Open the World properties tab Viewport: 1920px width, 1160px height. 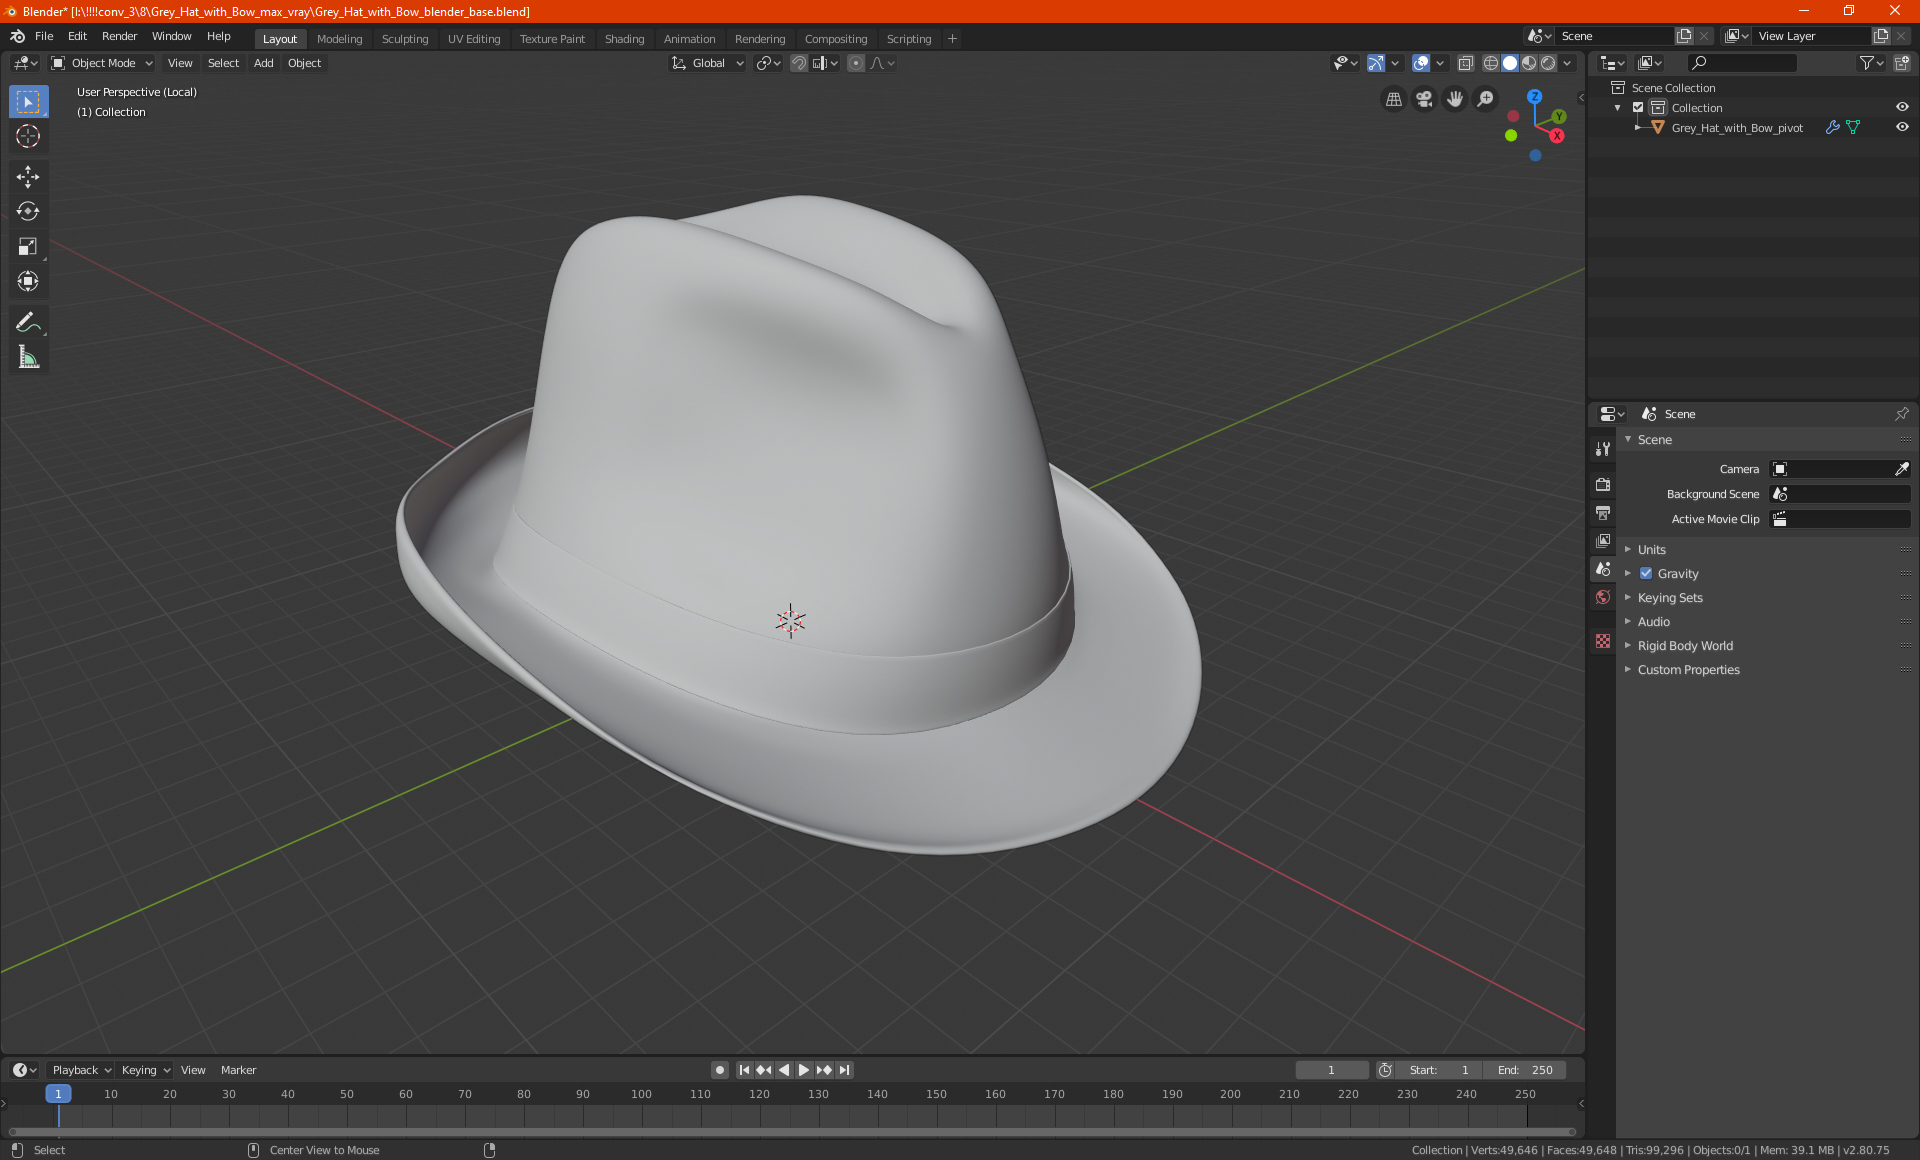point(1603,597)
